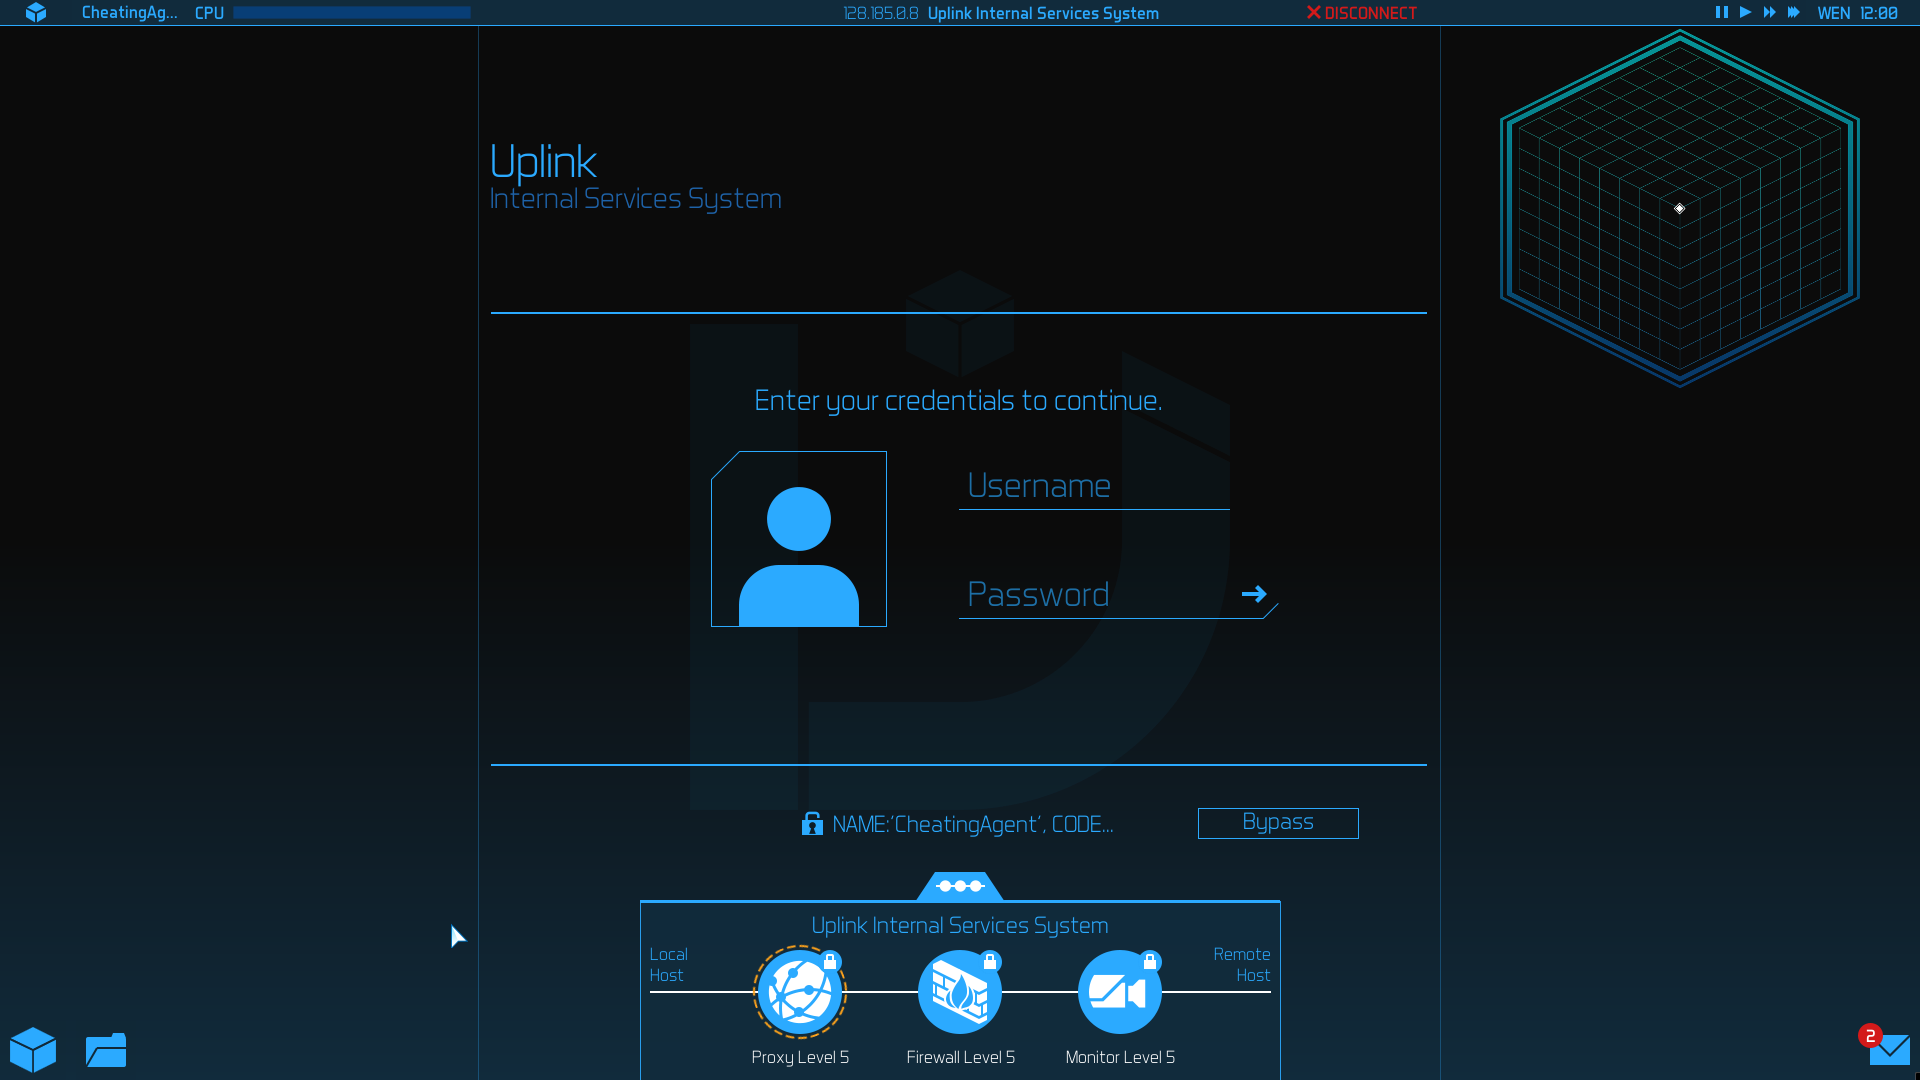The image size is (1920, 1080).
Task: Click the Bypass button
Action: [x=1278, y=823]
